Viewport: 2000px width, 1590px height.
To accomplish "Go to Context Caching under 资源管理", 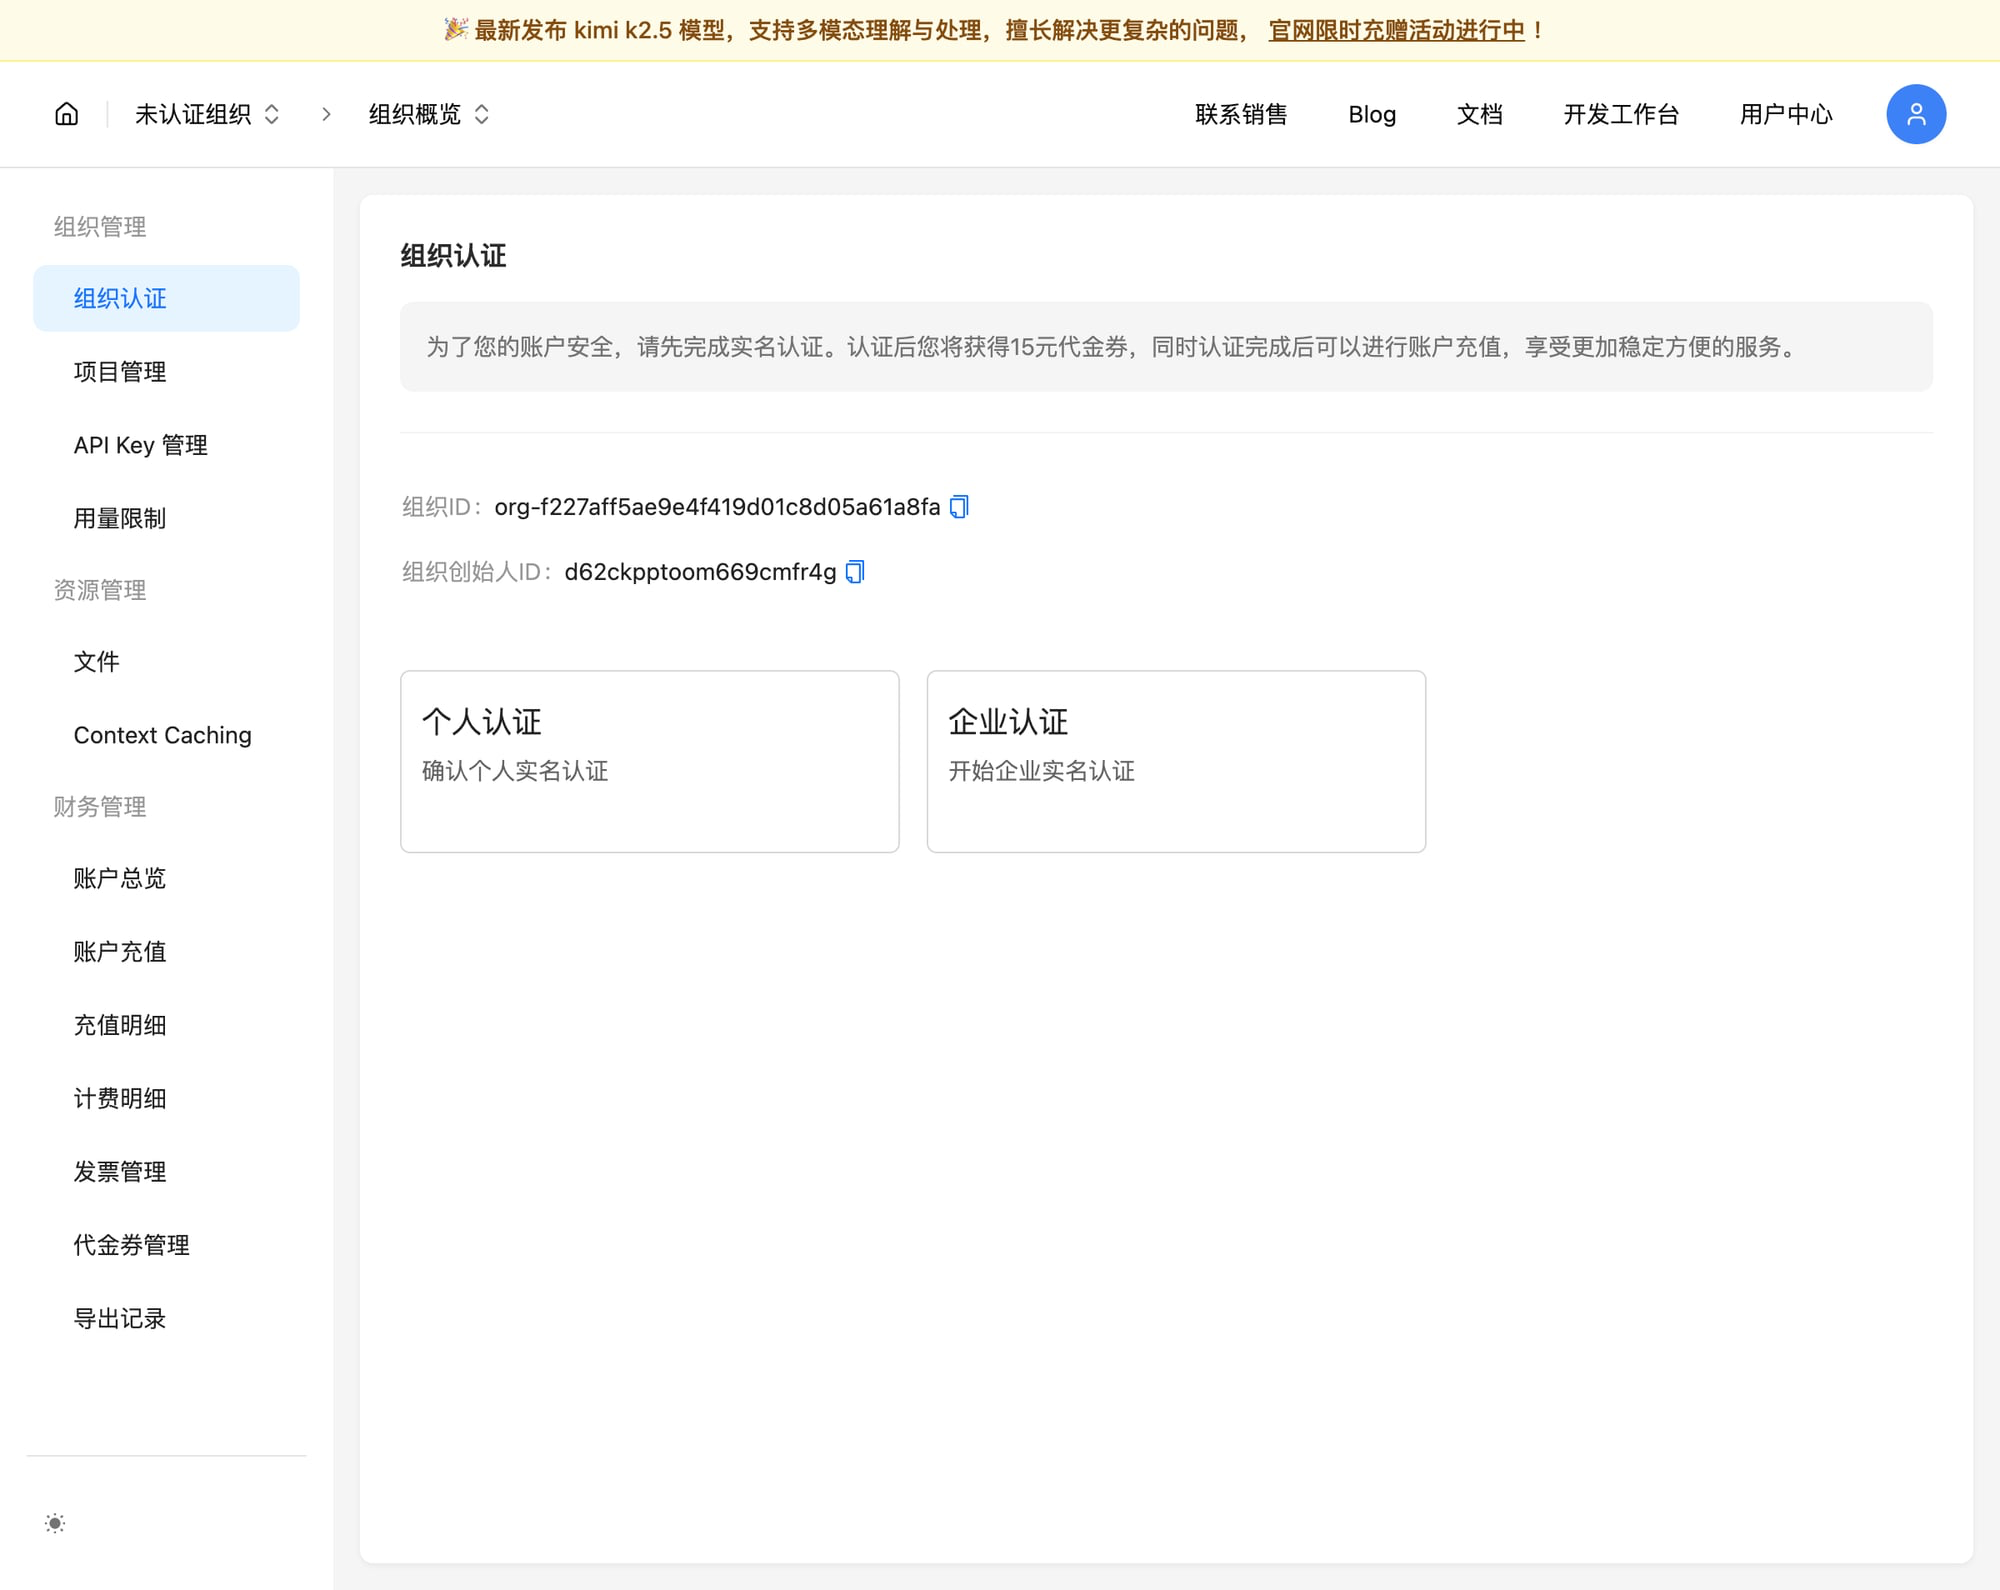I will (162, 735).
